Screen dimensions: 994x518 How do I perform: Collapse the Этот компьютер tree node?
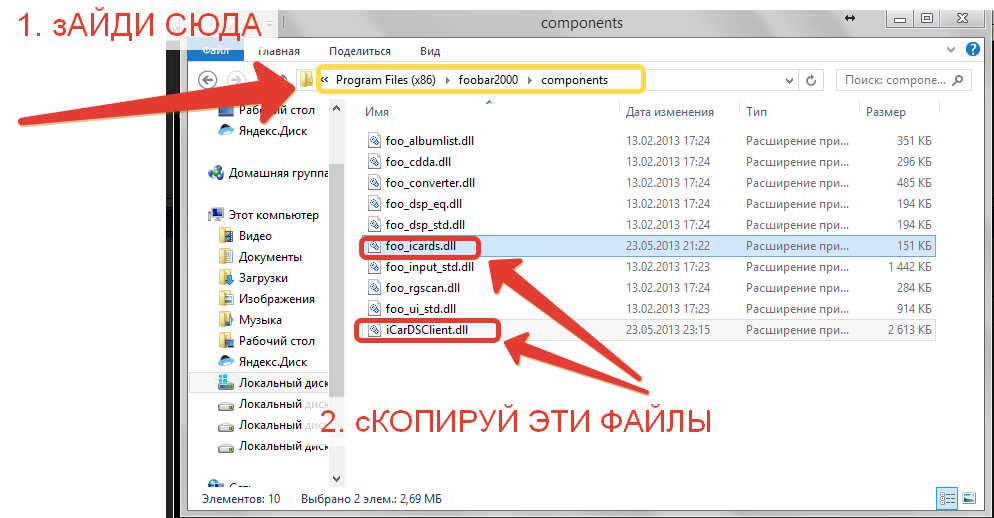[x=201, y=215]
